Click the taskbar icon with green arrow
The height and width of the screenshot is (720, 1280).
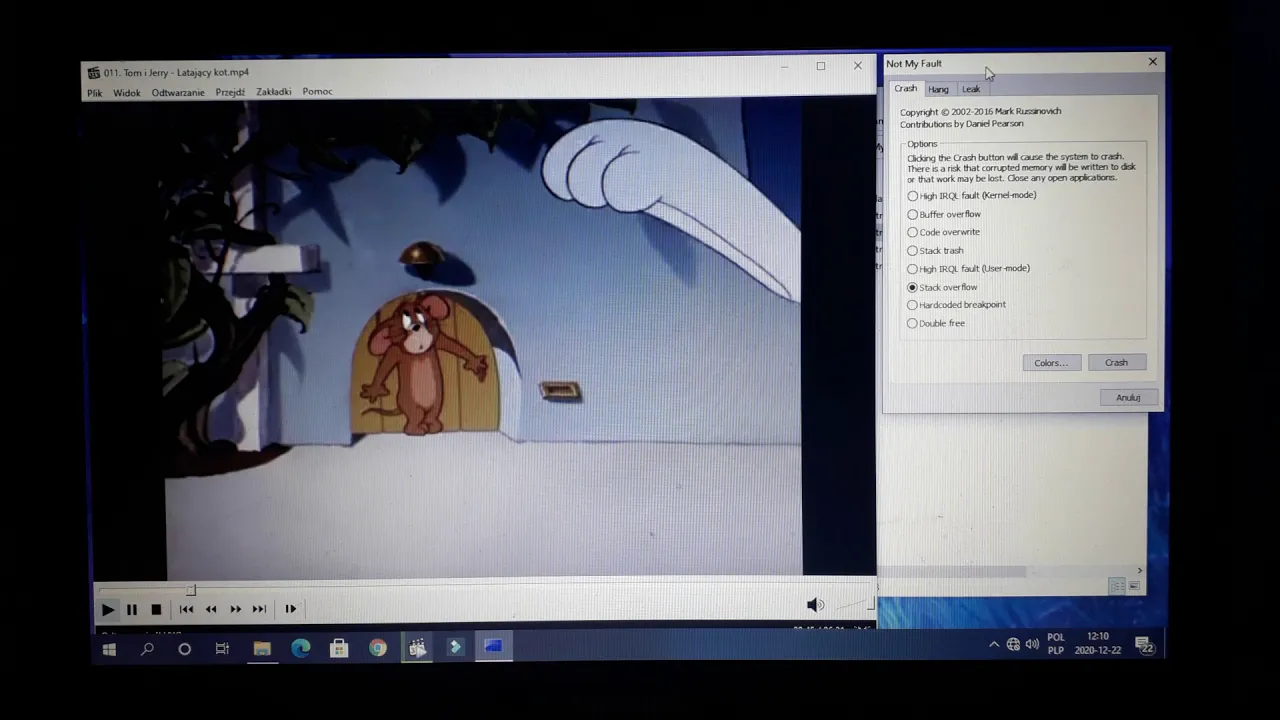[x=455, y=648]
